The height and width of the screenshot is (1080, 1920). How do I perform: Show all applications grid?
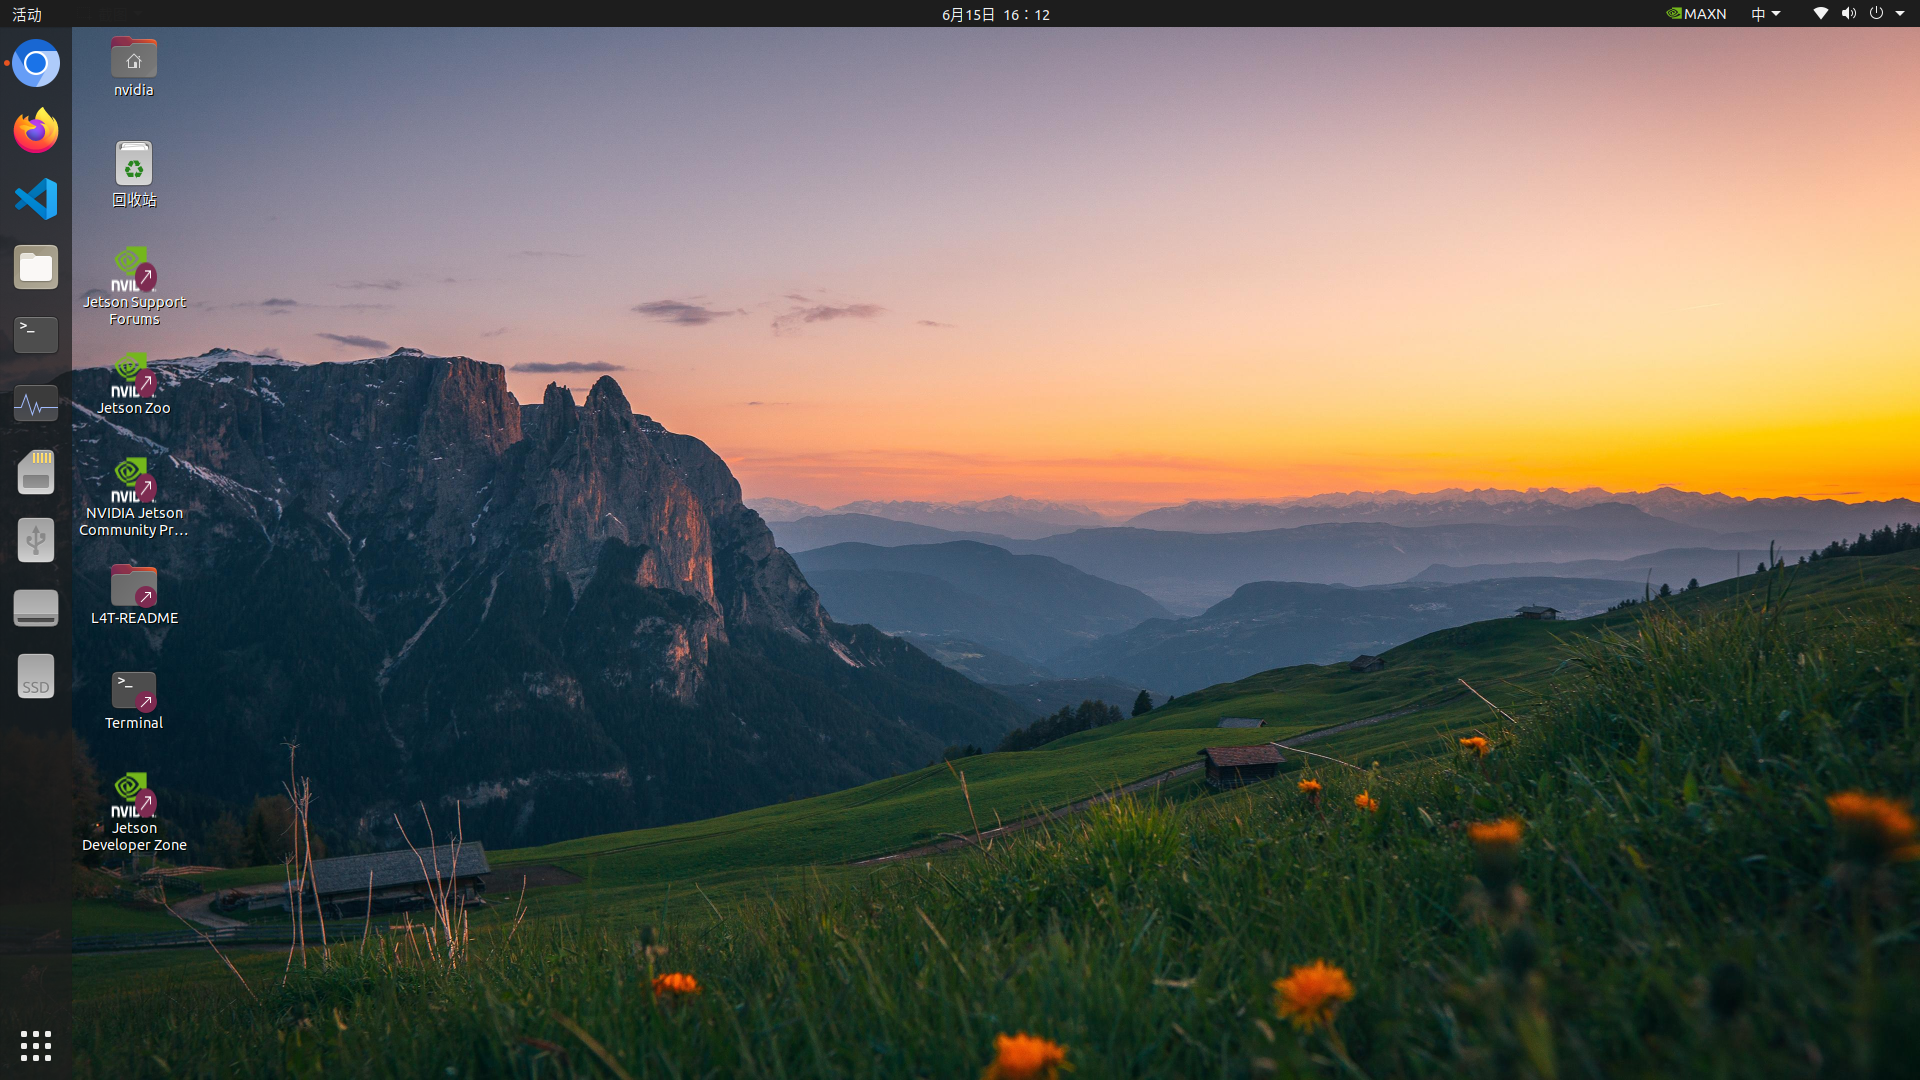click(x=36, y=1046)
